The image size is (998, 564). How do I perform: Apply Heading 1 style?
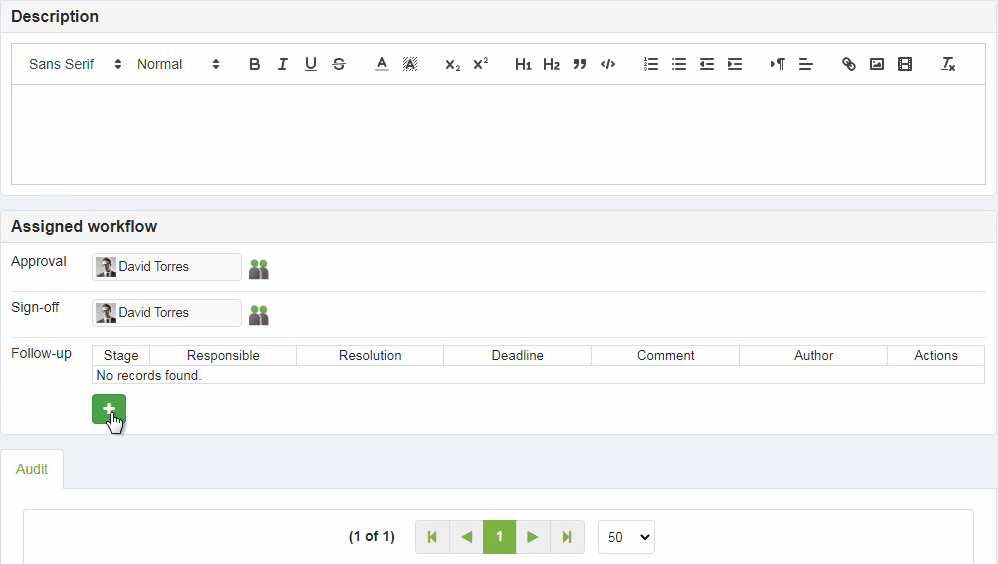[x=523, y=64]
